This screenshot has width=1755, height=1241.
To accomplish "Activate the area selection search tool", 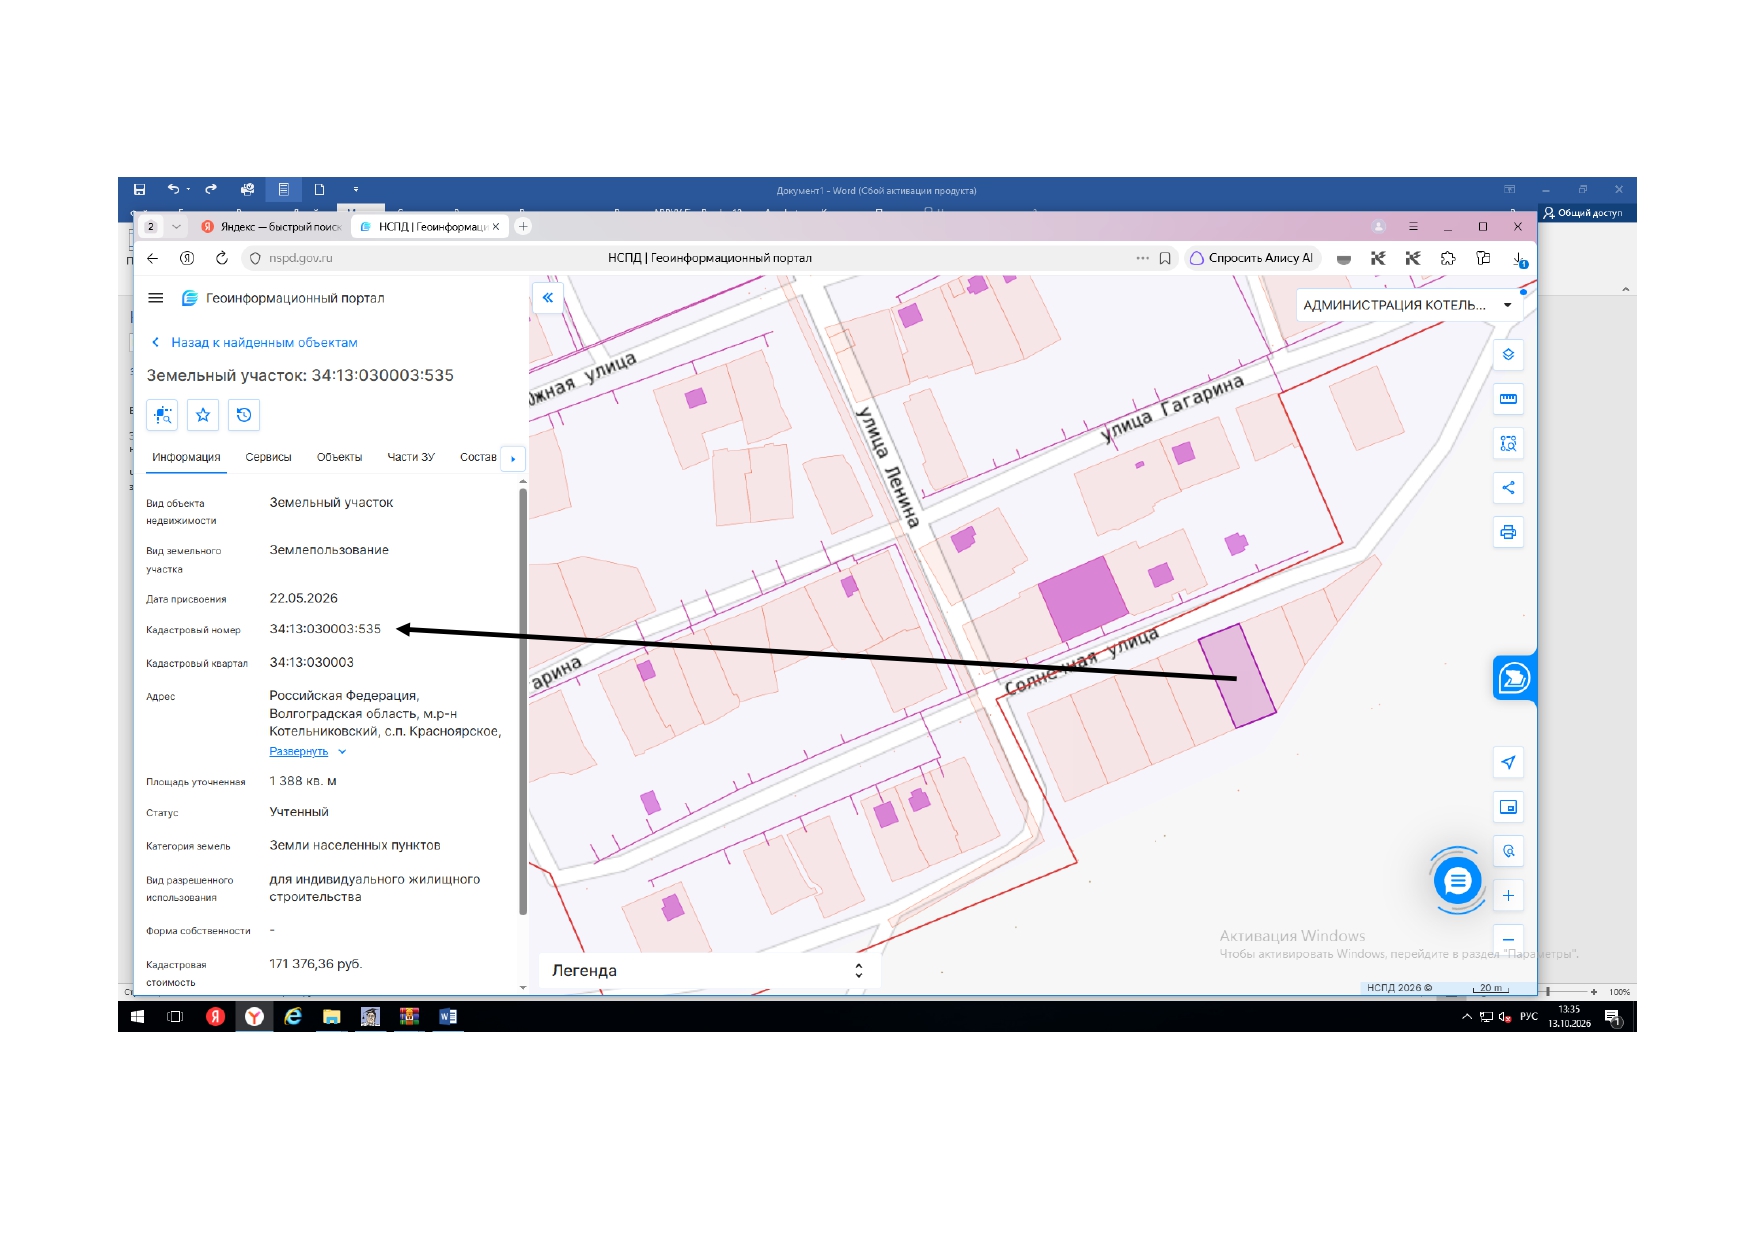I will tap(1508, 443).
